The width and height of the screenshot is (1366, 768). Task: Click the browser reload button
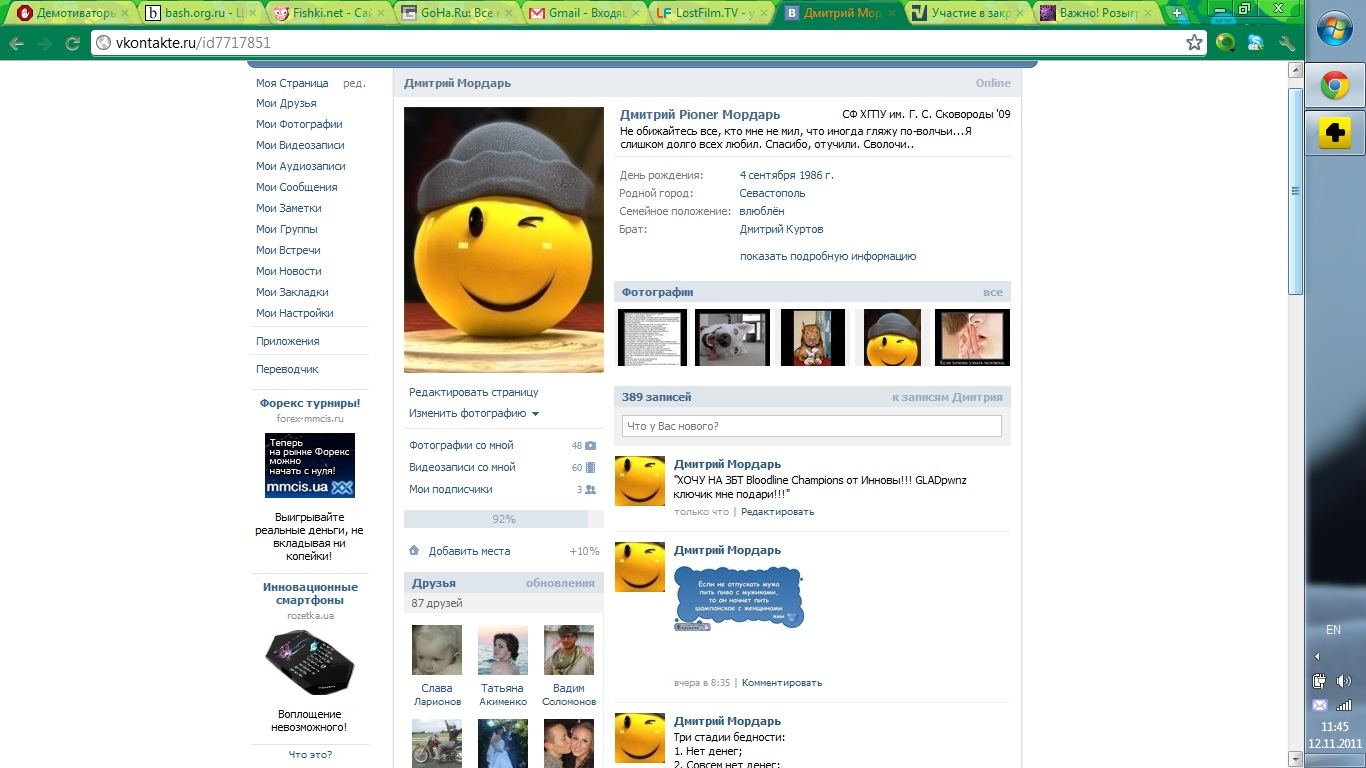click(x=72, y=43)
